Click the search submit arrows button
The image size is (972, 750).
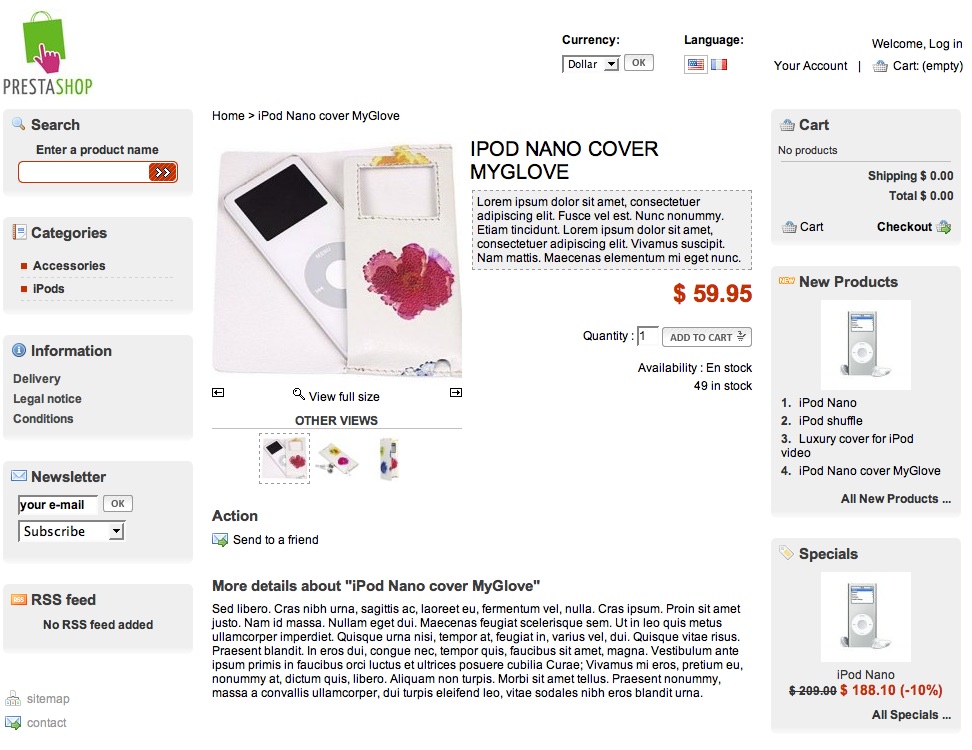(163, 172)
